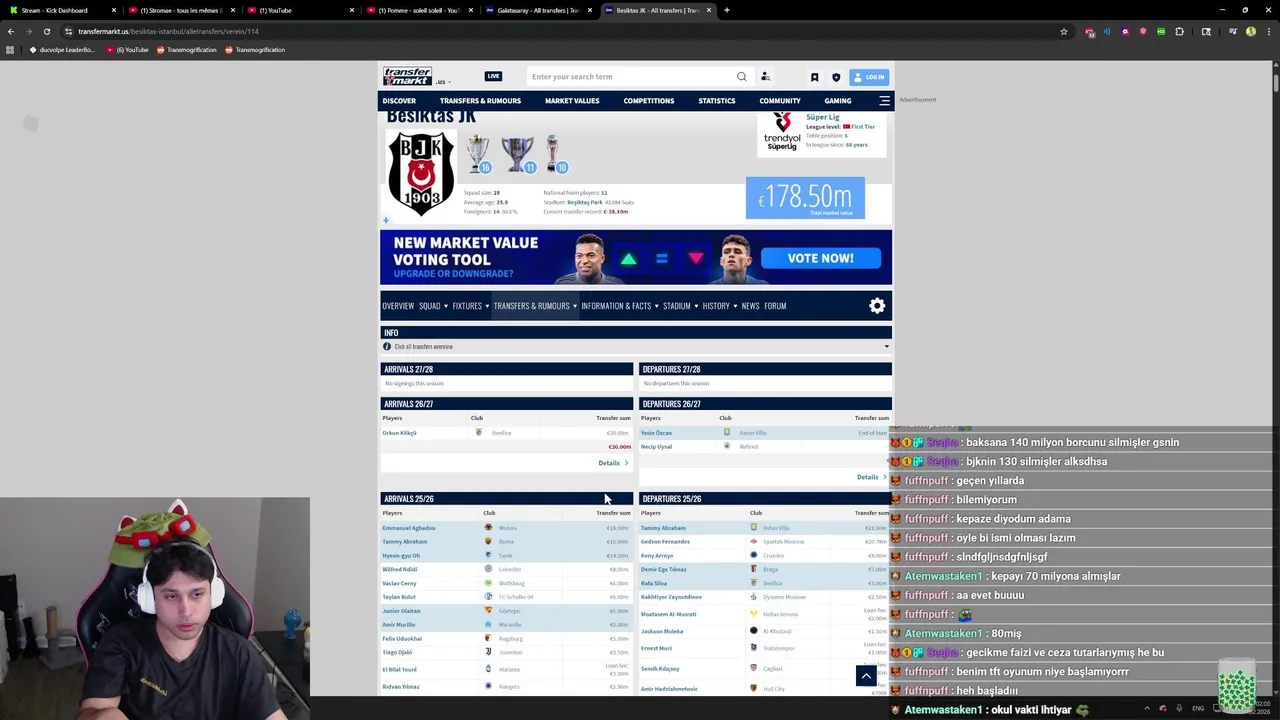Open the Competitions main menu
Image resolution: width=1280 pixels, height=720 pixels.
[649, 101]
